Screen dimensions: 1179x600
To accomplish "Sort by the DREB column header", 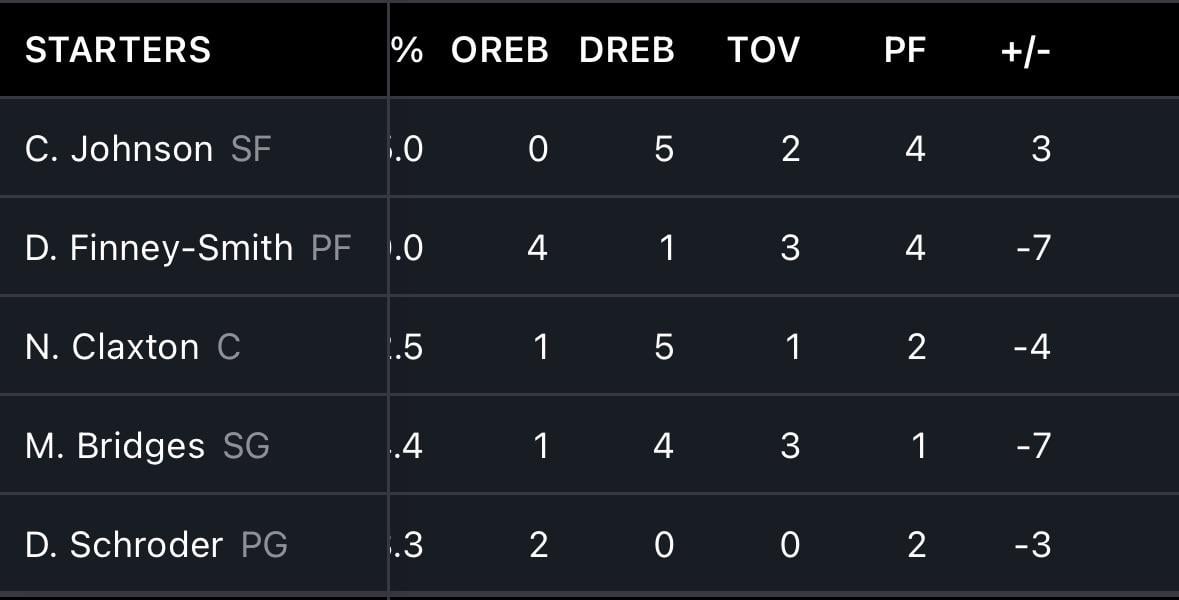I will (x=626, y=50).
